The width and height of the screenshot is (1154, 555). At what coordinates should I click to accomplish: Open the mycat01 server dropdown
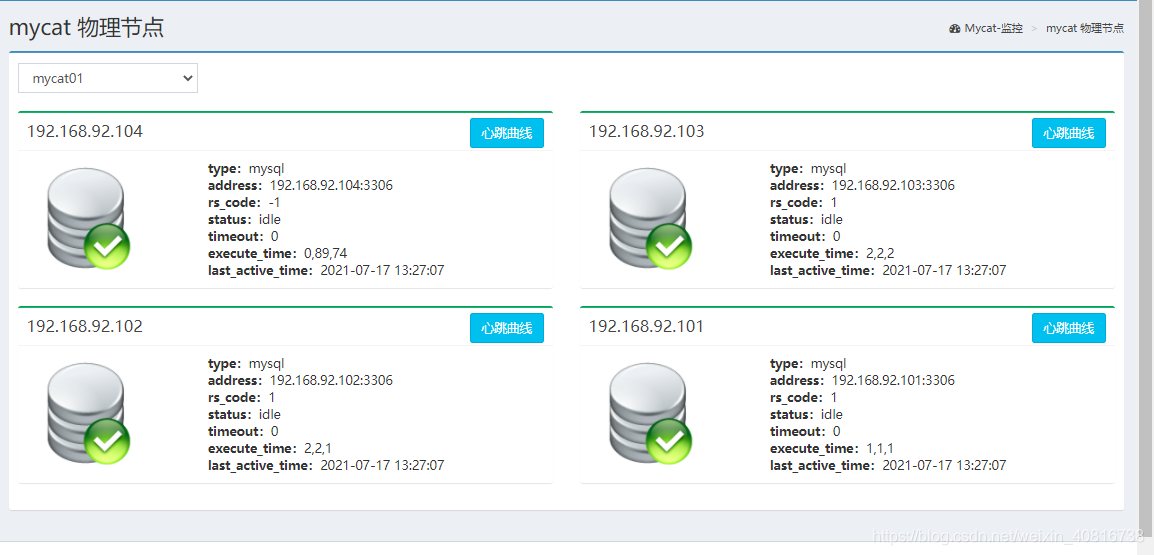coord(107,77)
